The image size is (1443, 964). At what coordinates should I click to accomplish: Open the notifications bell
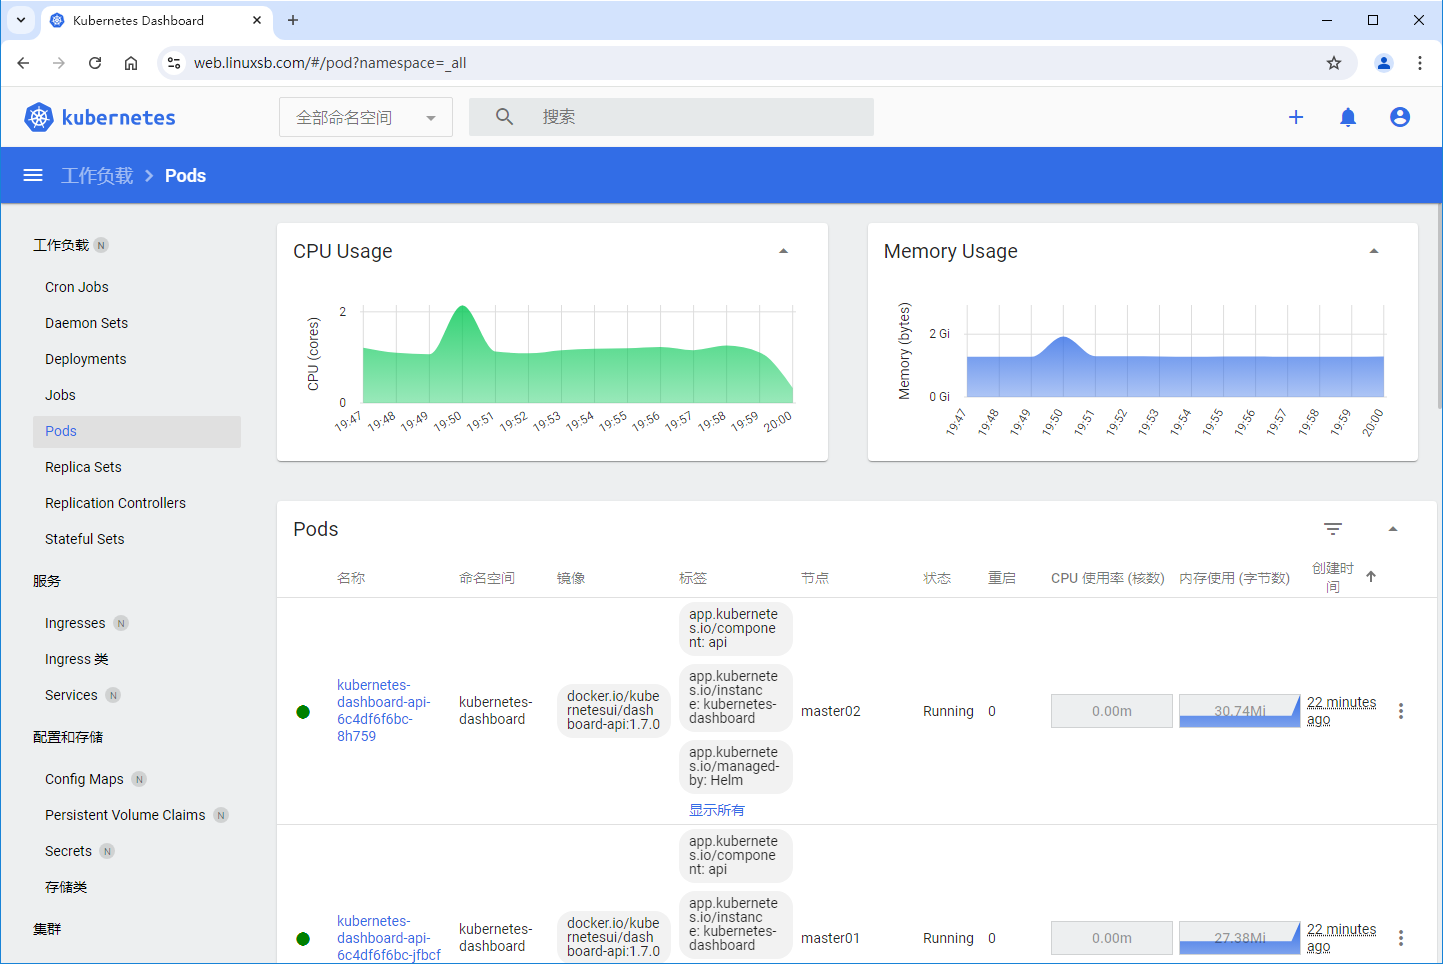(x=1348, y=117)
